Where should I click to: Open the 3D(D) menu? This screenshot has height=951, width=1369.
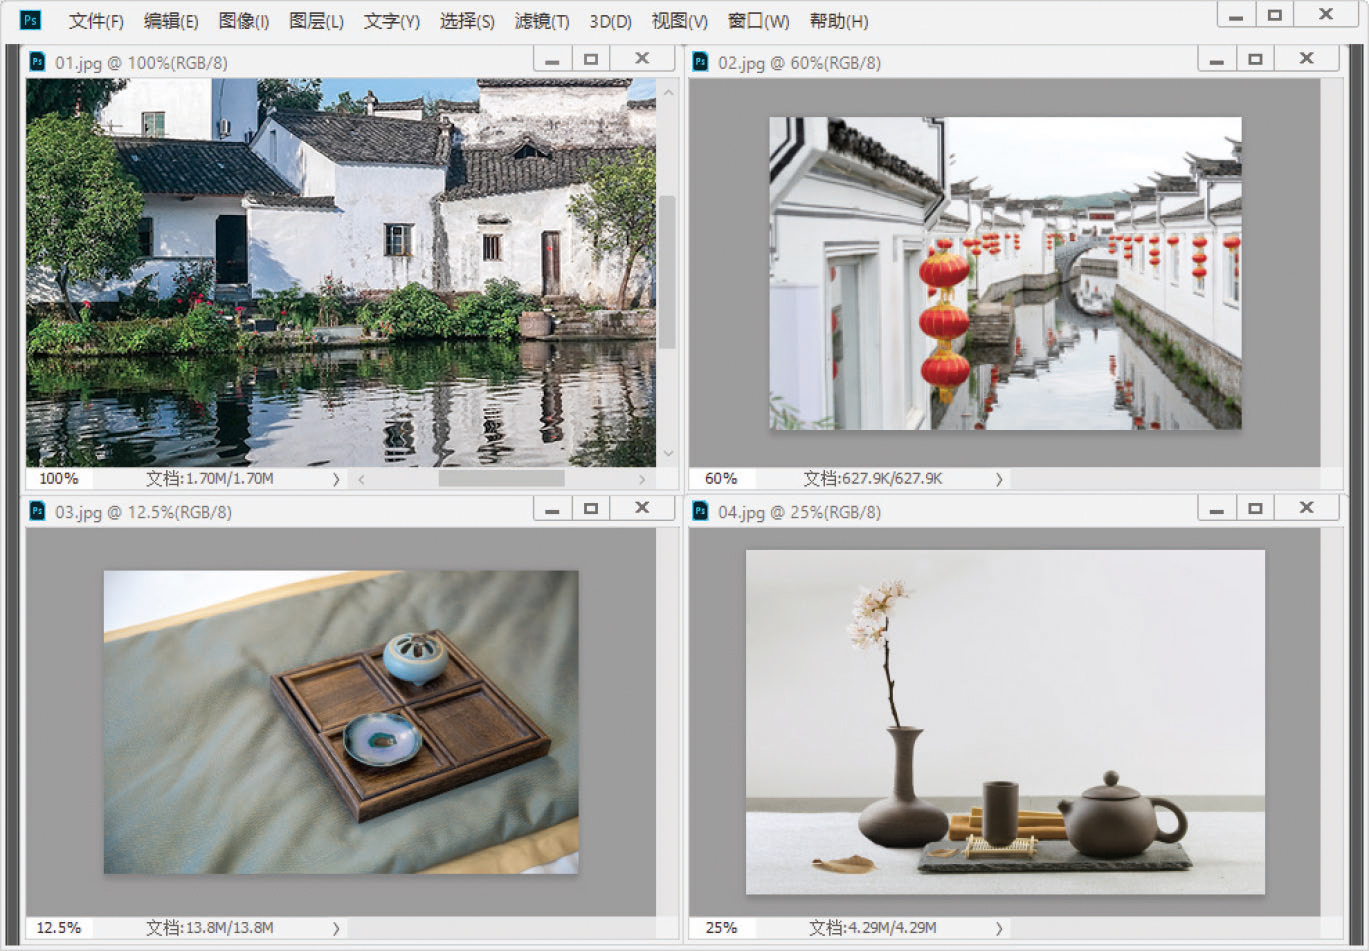tap(610, 21)
